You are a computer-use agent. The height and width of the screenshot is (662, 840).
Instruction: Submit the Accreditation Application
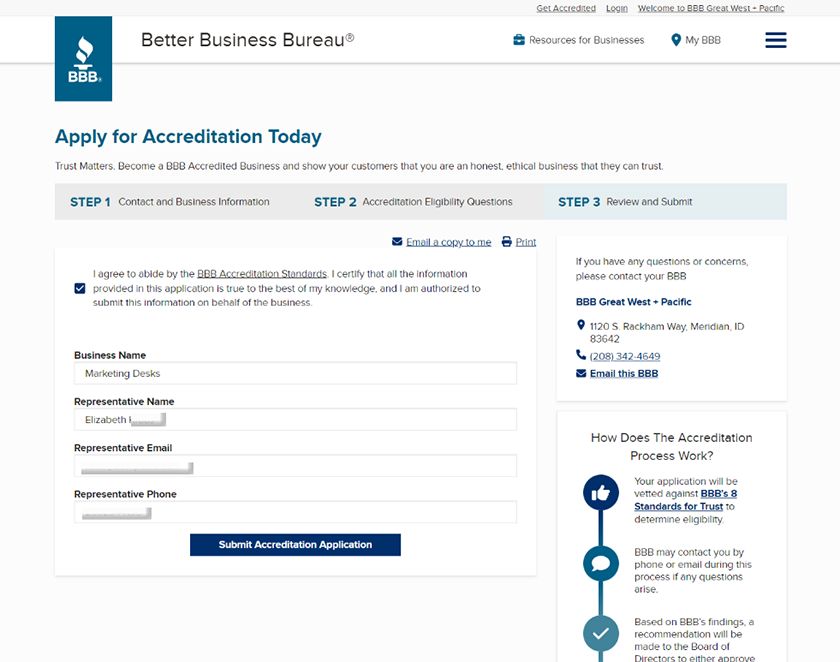pyautogui.click(x=295, y=545)
